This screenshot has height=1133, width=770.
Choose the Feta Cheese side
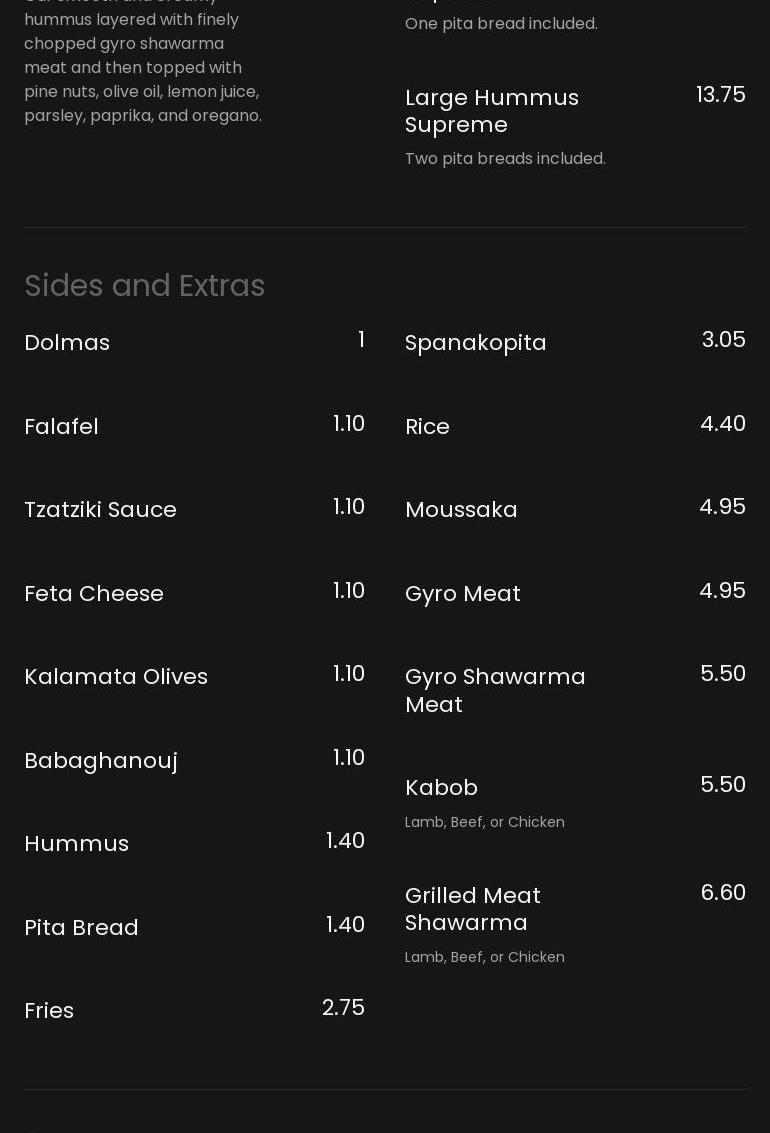(x=94, y=593)
